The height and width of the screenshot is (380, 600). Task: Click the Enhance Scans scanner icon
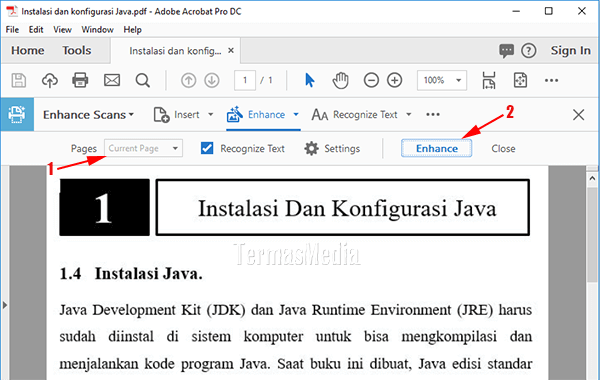[x=17, y=114]
